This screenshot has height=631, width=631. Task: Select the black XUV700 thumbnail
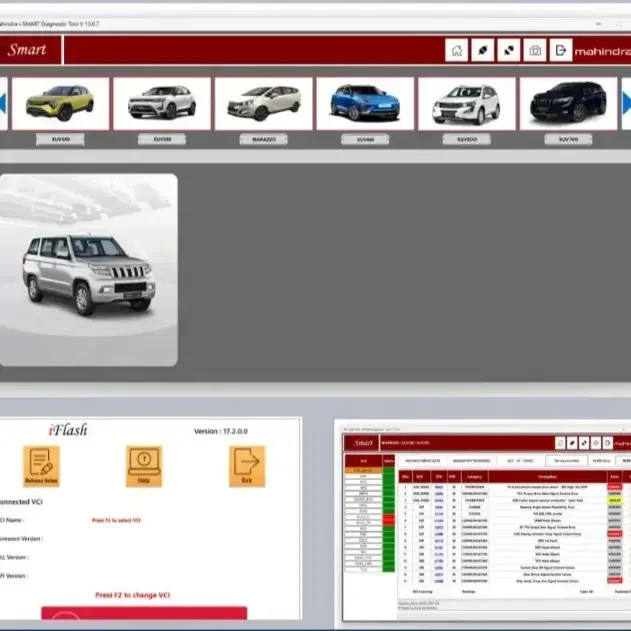tap(569, 104)
